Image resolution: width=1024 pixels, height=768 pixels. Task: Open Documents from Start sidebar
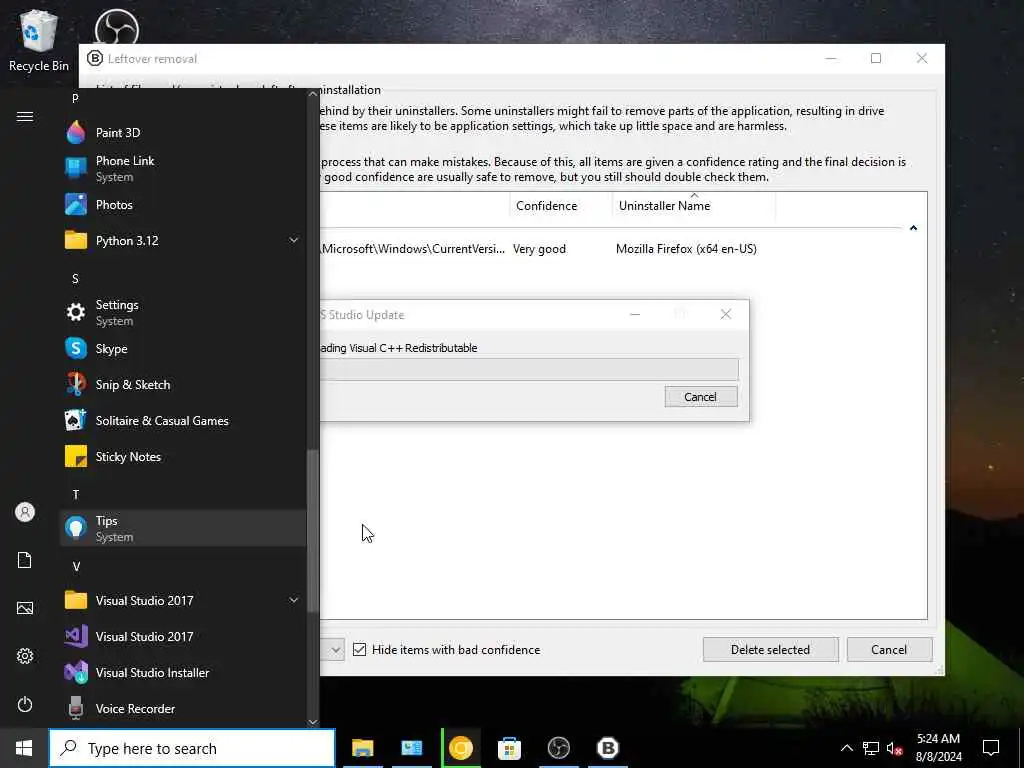[25, 560]
